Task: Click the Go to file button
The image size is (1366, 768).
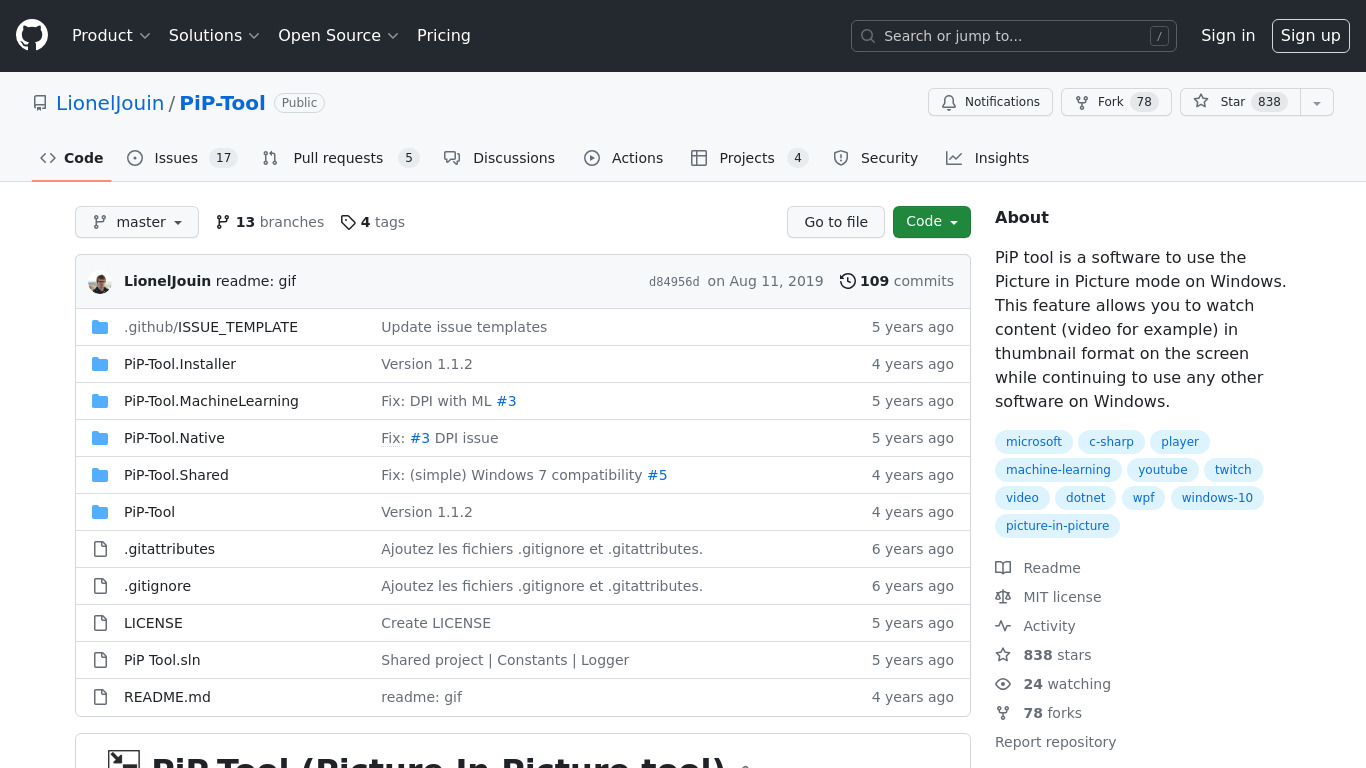Action: 836,222
